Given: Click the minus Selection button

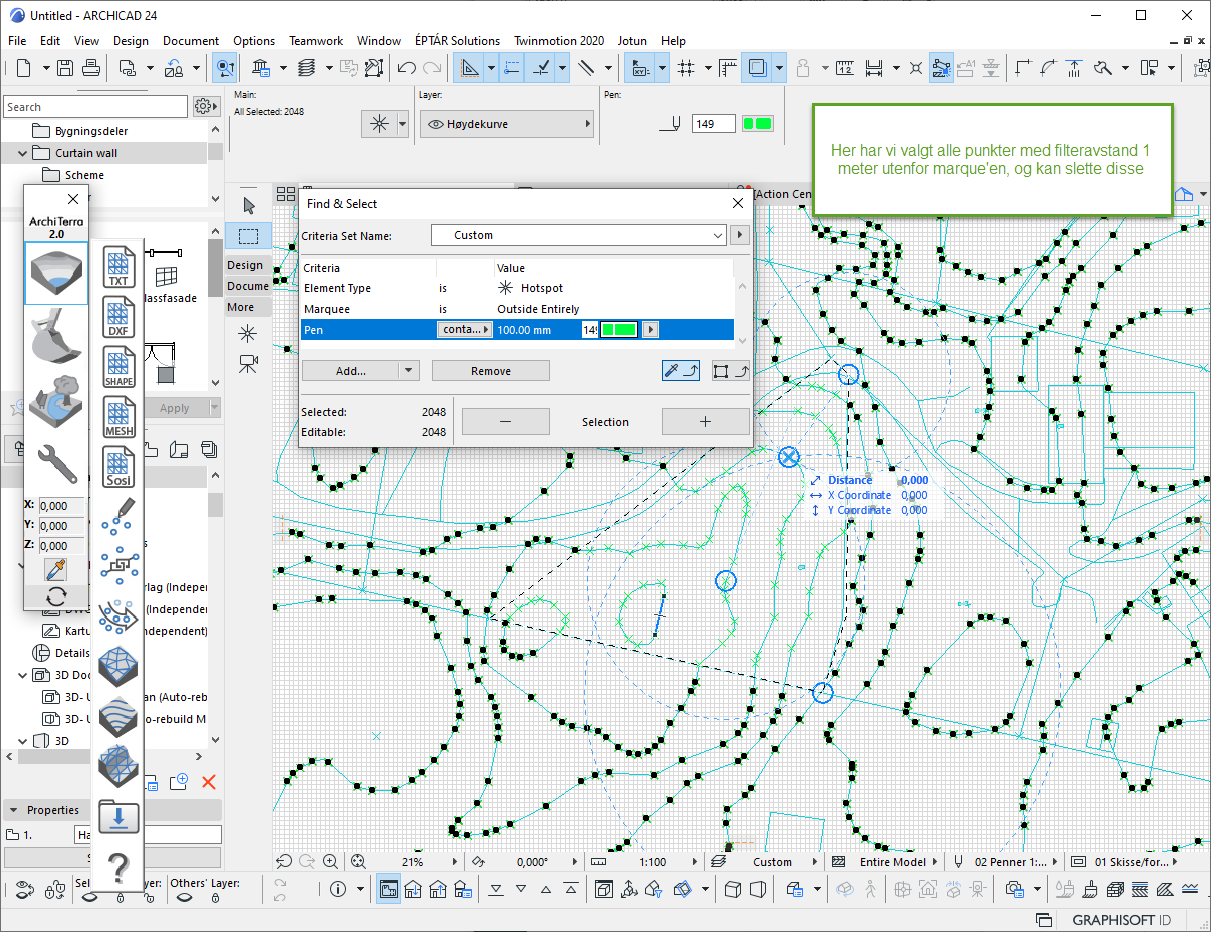Looking at the screenshot, I should tap(505, 422).
